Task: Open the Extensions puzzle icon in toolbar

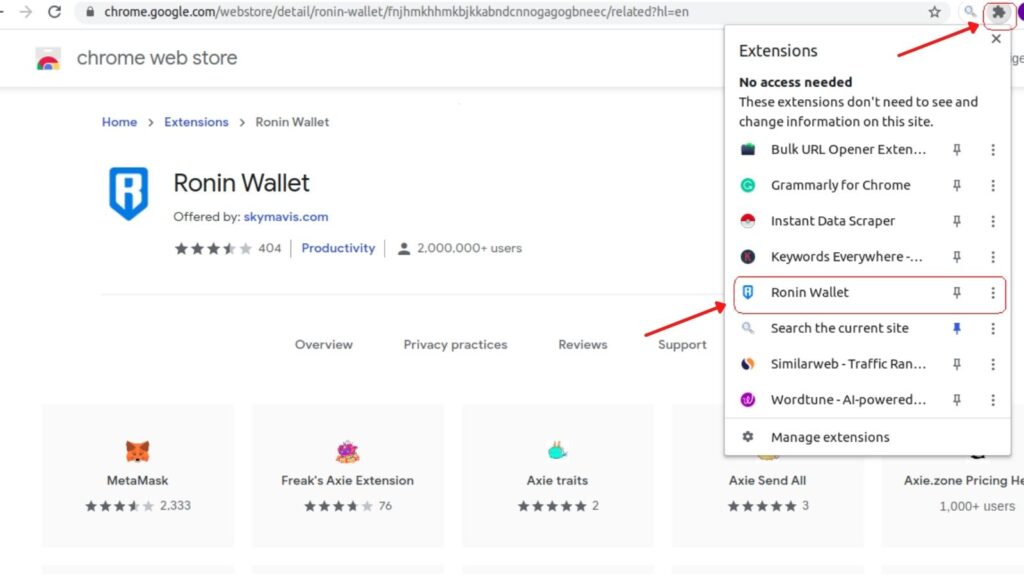Action: pos(999,12)
